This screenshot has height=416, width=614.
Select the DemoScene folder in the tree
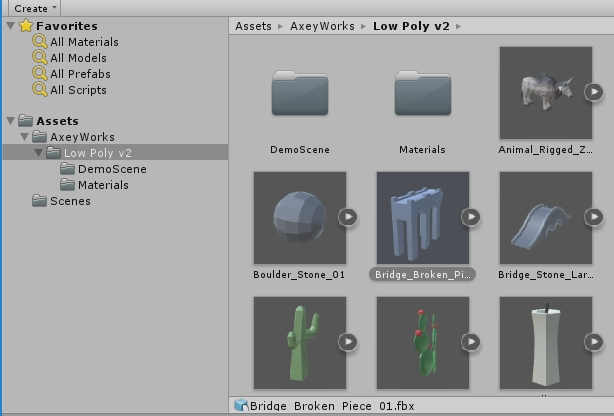(x=112, y=169)
